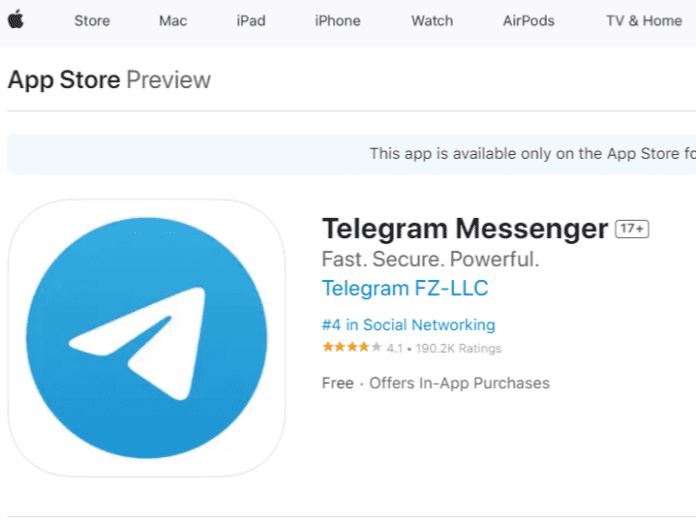696x522 pixels.
Task: Click the Offers In-App Purchases text
Action: (459, 383)
